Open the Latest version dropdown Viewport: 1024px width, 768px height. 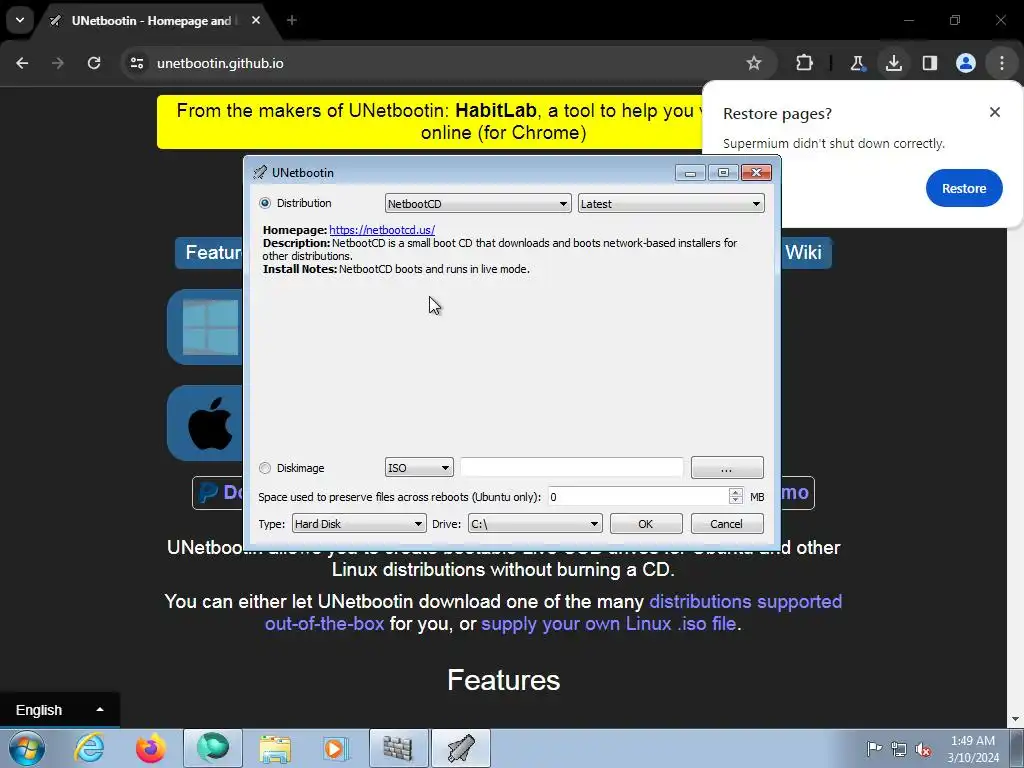tap(671, 204)
